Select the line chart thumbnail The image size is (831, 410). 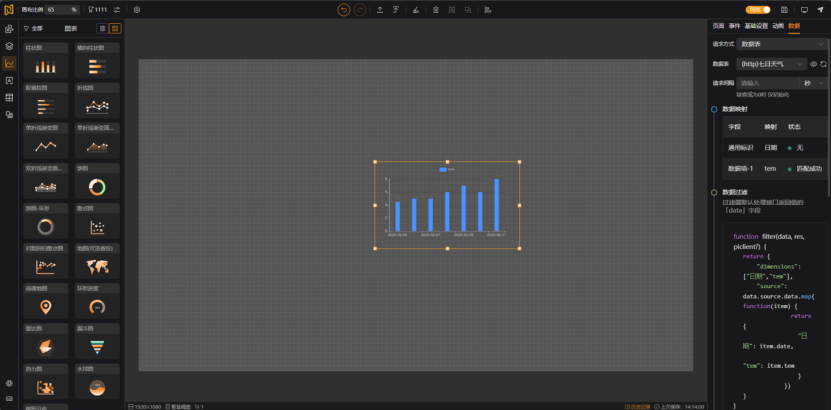click(x=97, y=101)
